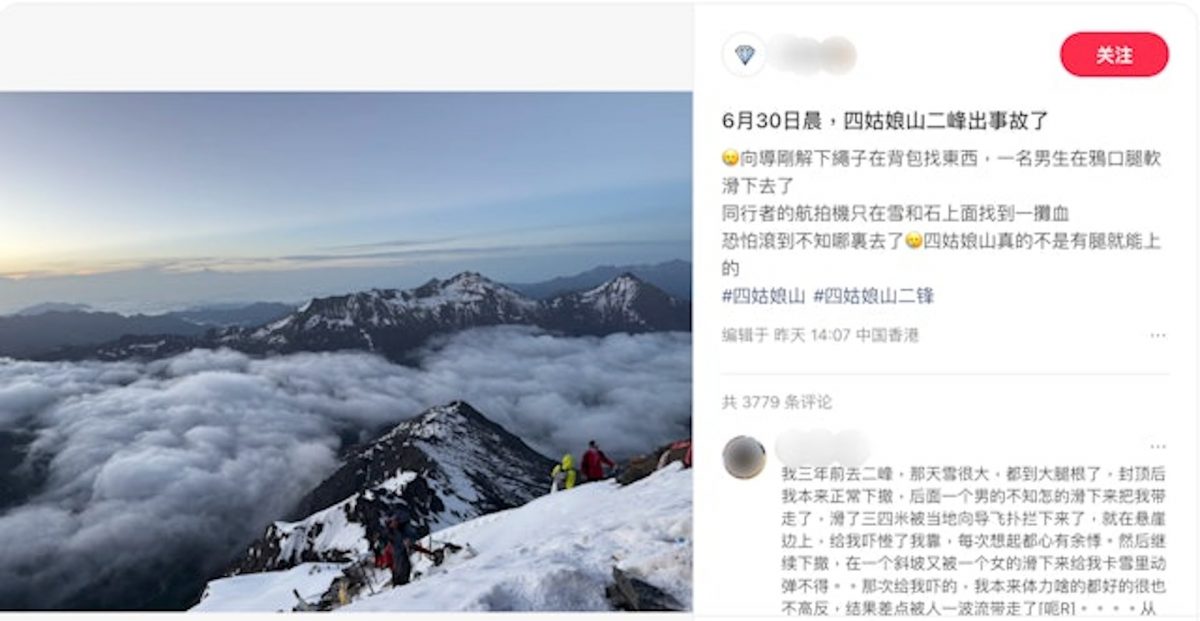Click the 共 3779 条评论 comment count
The height and width of the screenshot is (621, 1200).
click(777, 402)
